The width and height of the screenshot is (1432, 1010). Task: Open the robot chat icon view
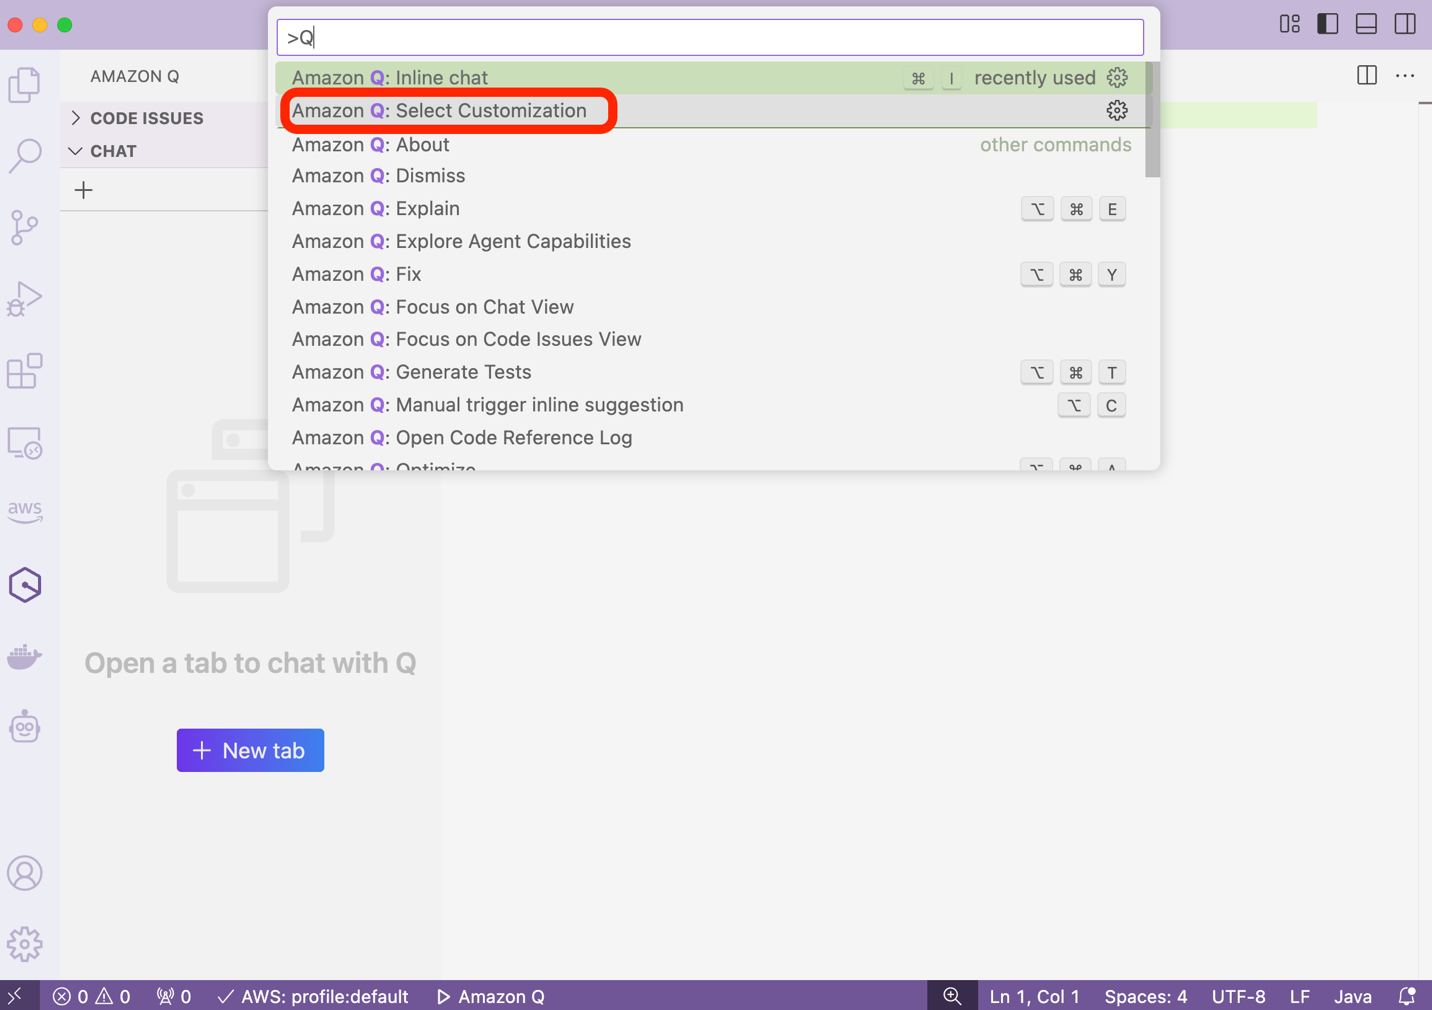(x=25, y=727)
